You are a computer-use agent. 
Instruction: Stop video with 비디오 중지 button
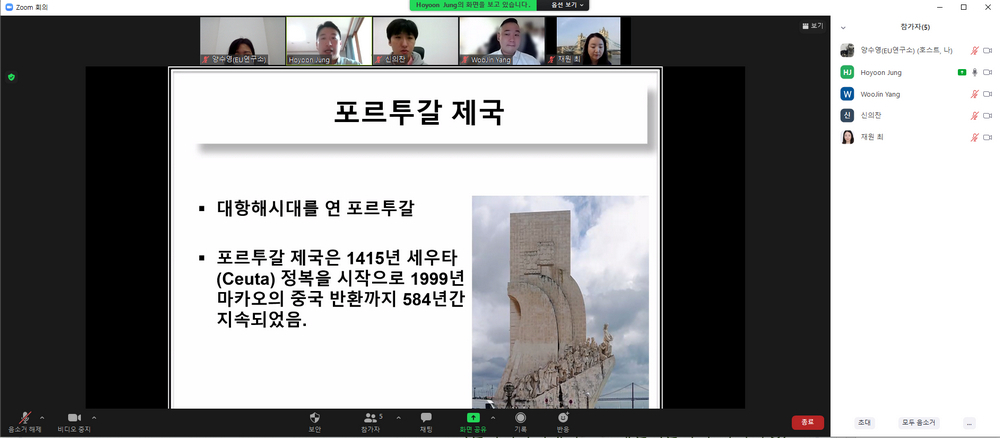74,422
